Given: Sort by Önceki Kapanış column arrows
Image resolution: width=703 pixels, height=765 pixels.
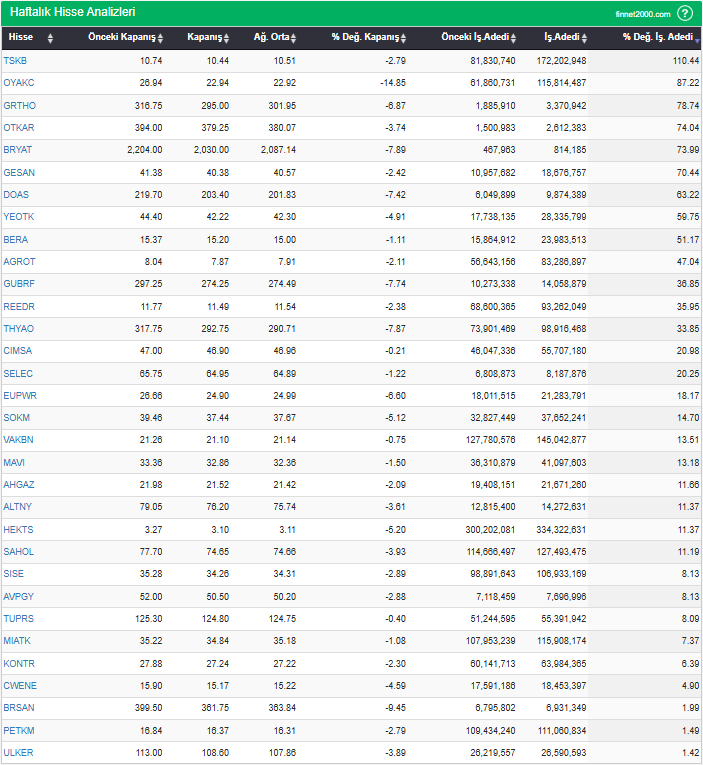Looking at the screenshot, I should click(161, 38).
